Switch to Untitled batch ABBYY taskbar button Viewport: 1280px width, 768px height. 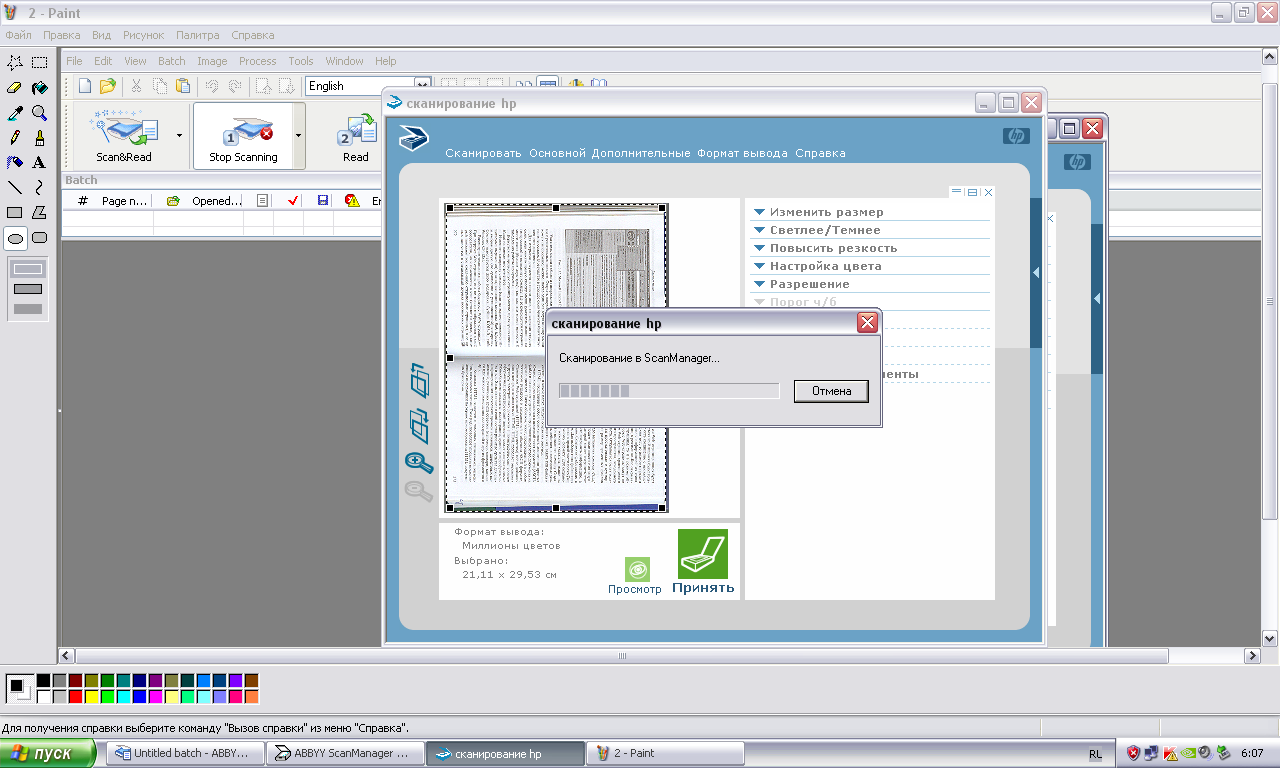pos(187,753)
